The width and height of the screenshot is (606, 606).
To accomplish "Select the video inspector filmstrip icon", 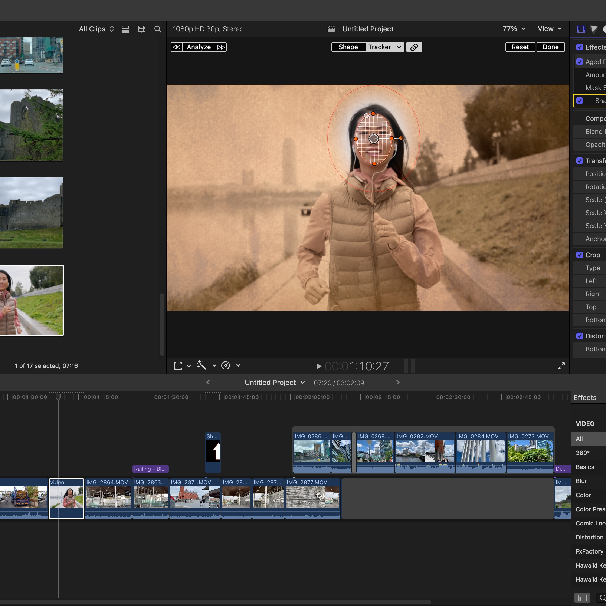I will point(582,29).
